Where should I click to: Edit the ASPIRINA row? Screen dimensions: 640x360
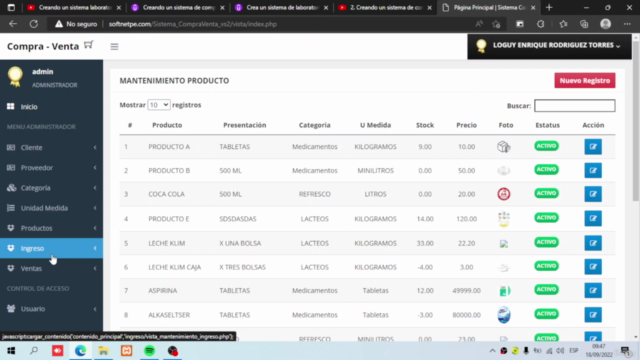click(593, 290)
